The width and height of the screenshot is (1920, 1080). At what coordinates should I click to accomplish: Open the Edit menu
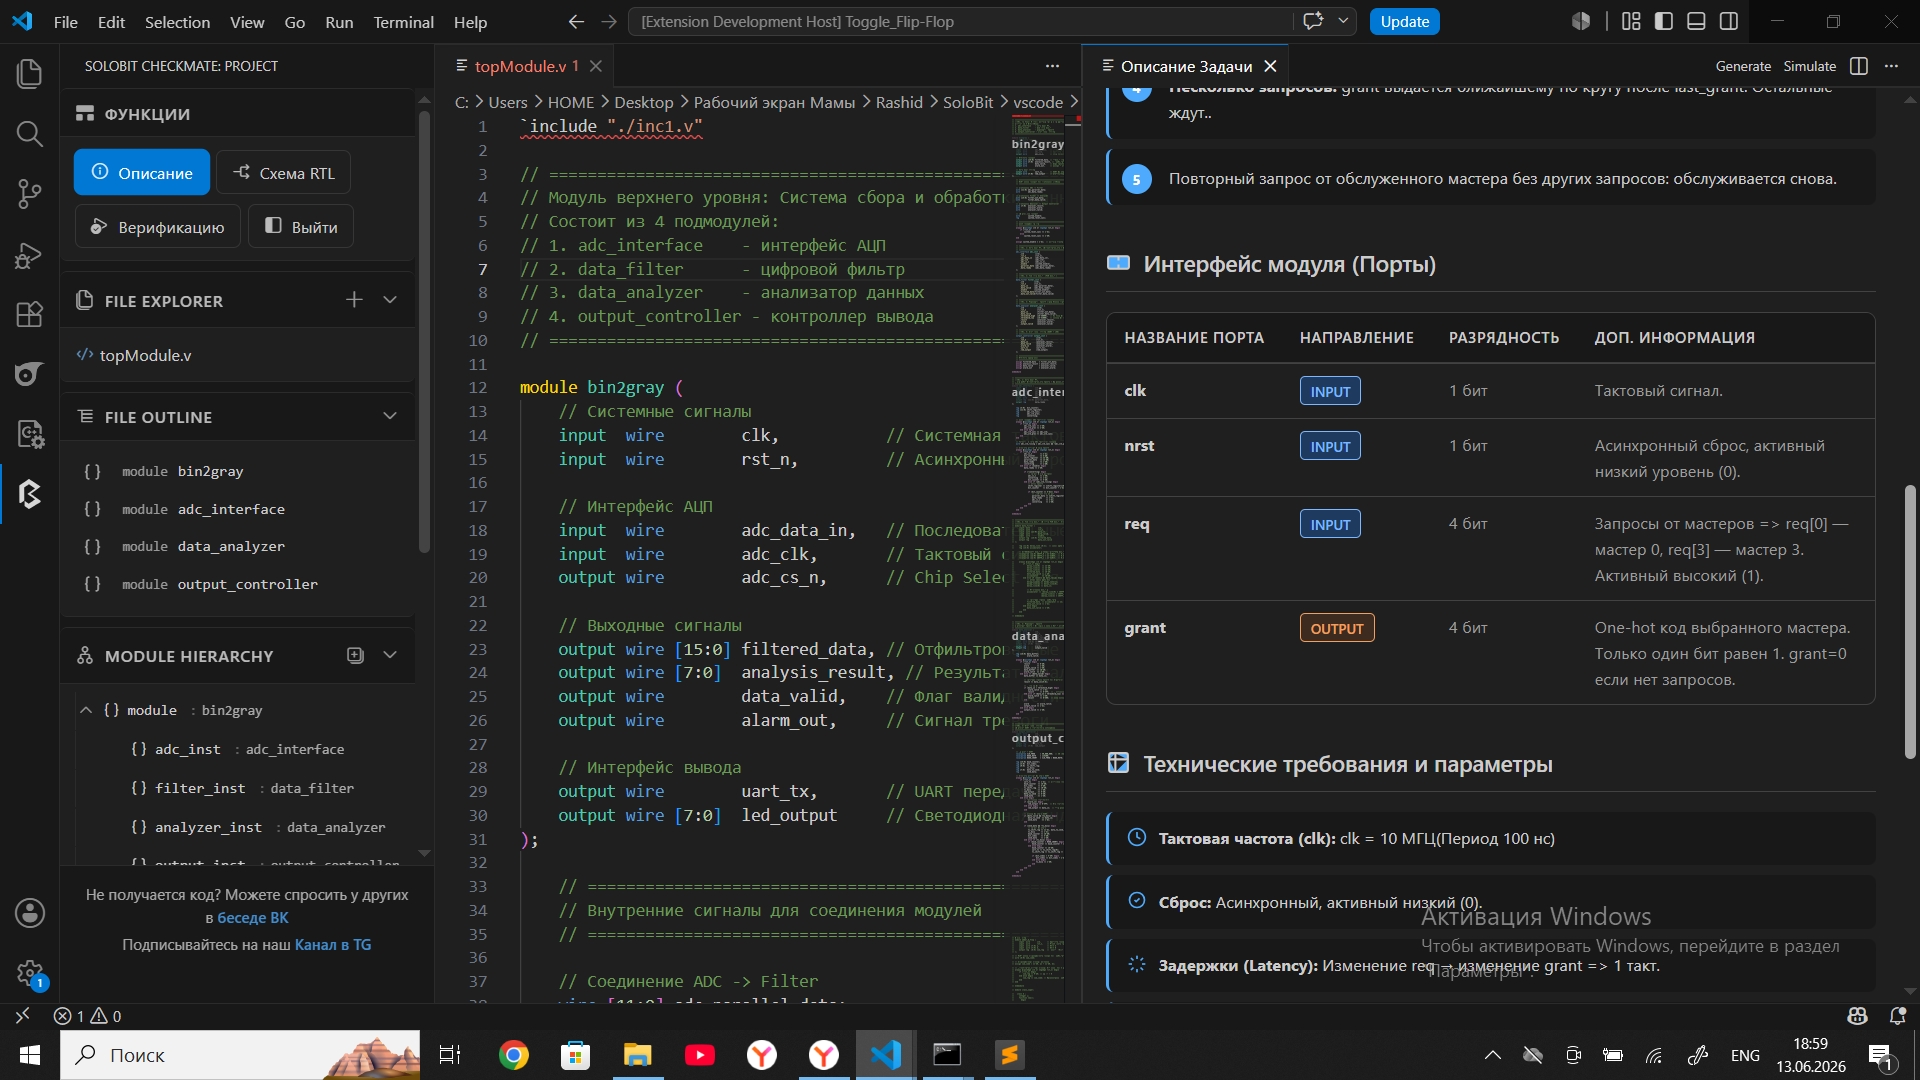pos(111,22)
